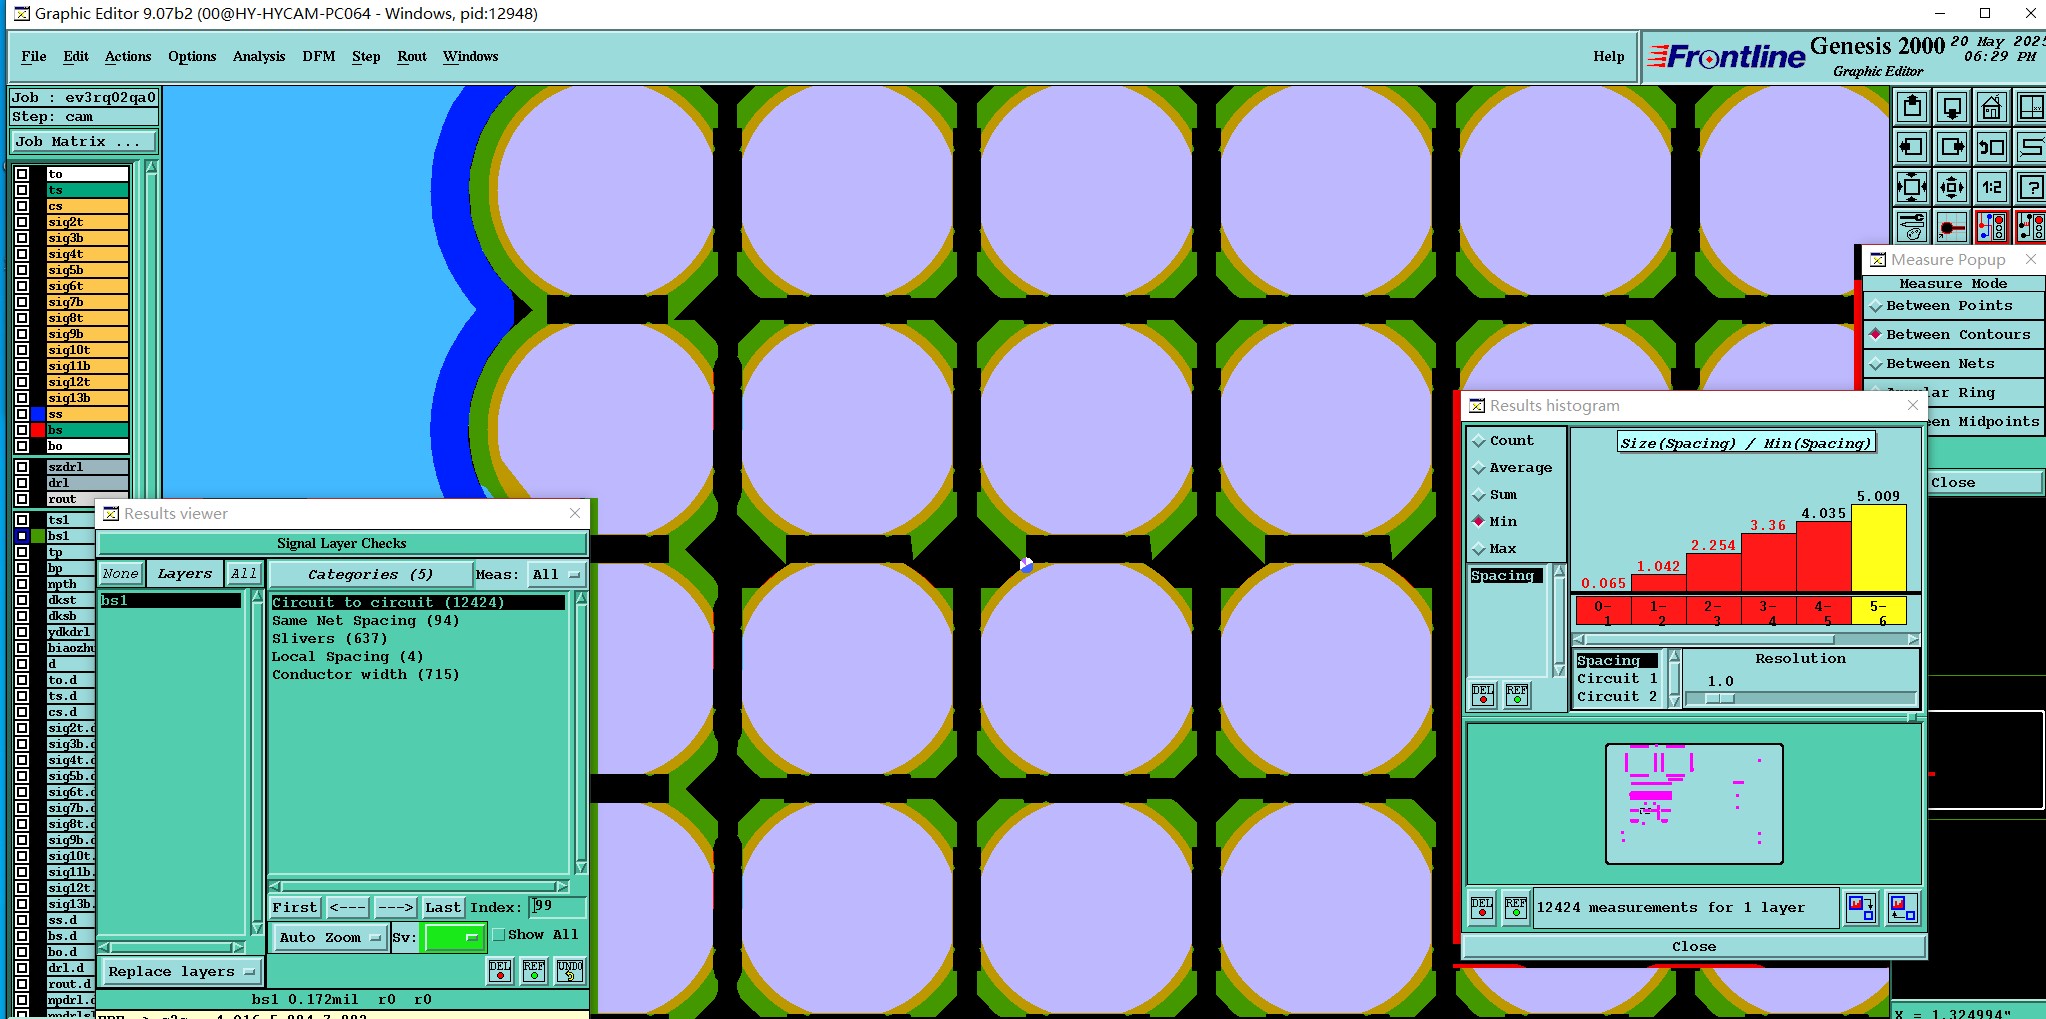Click UNDO icon in Results viewer
This screenshot has height=1019, width=2046.
[570, 970]
